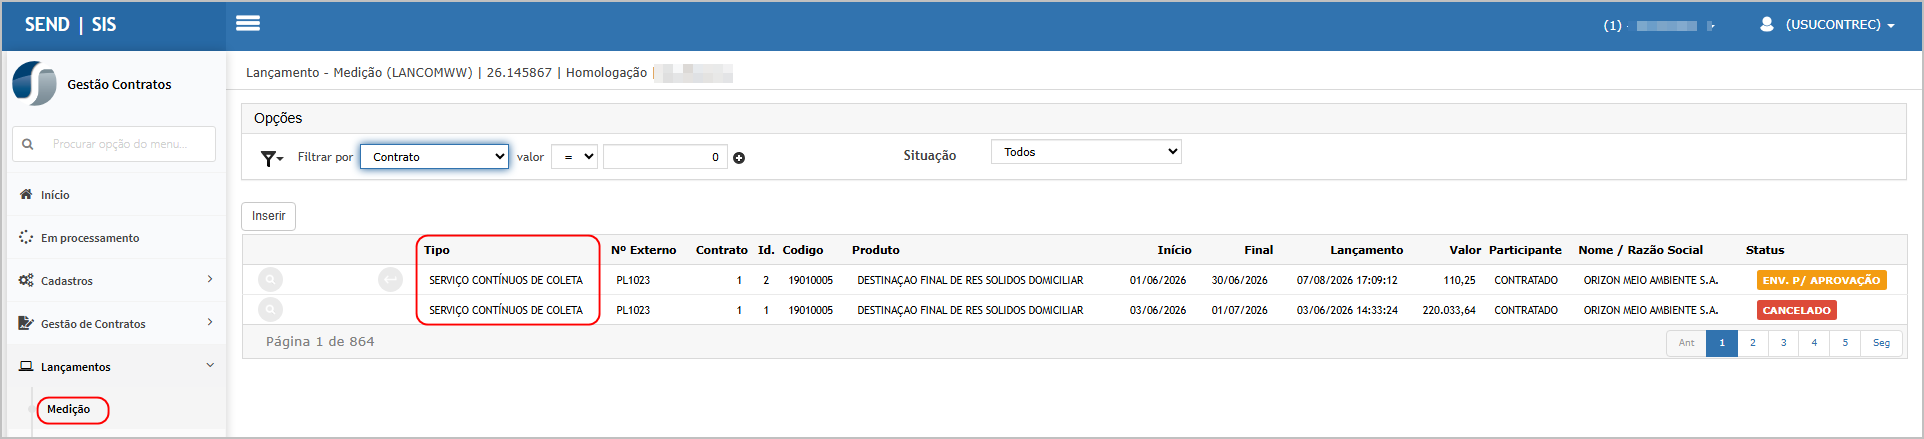Click the Início date 01/06/2026
1924x439 pixels.
point(1158,280)
